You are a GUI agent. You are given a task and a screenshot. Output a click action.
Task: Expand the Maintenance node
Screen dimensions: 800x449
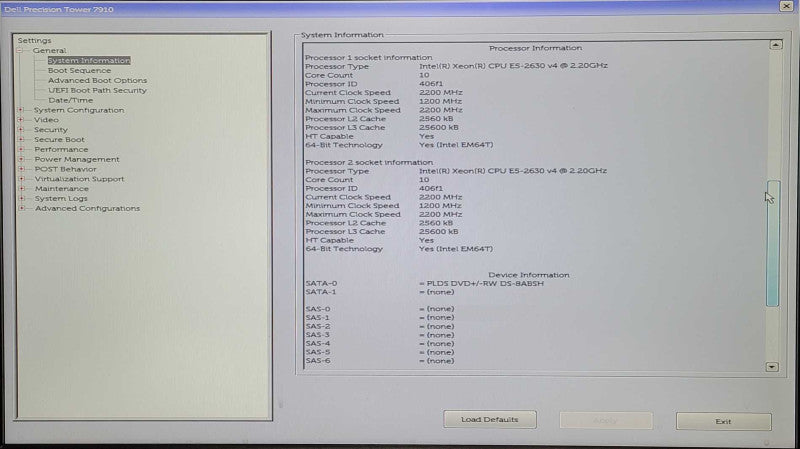pyautogui.click(x=21, y=188)
